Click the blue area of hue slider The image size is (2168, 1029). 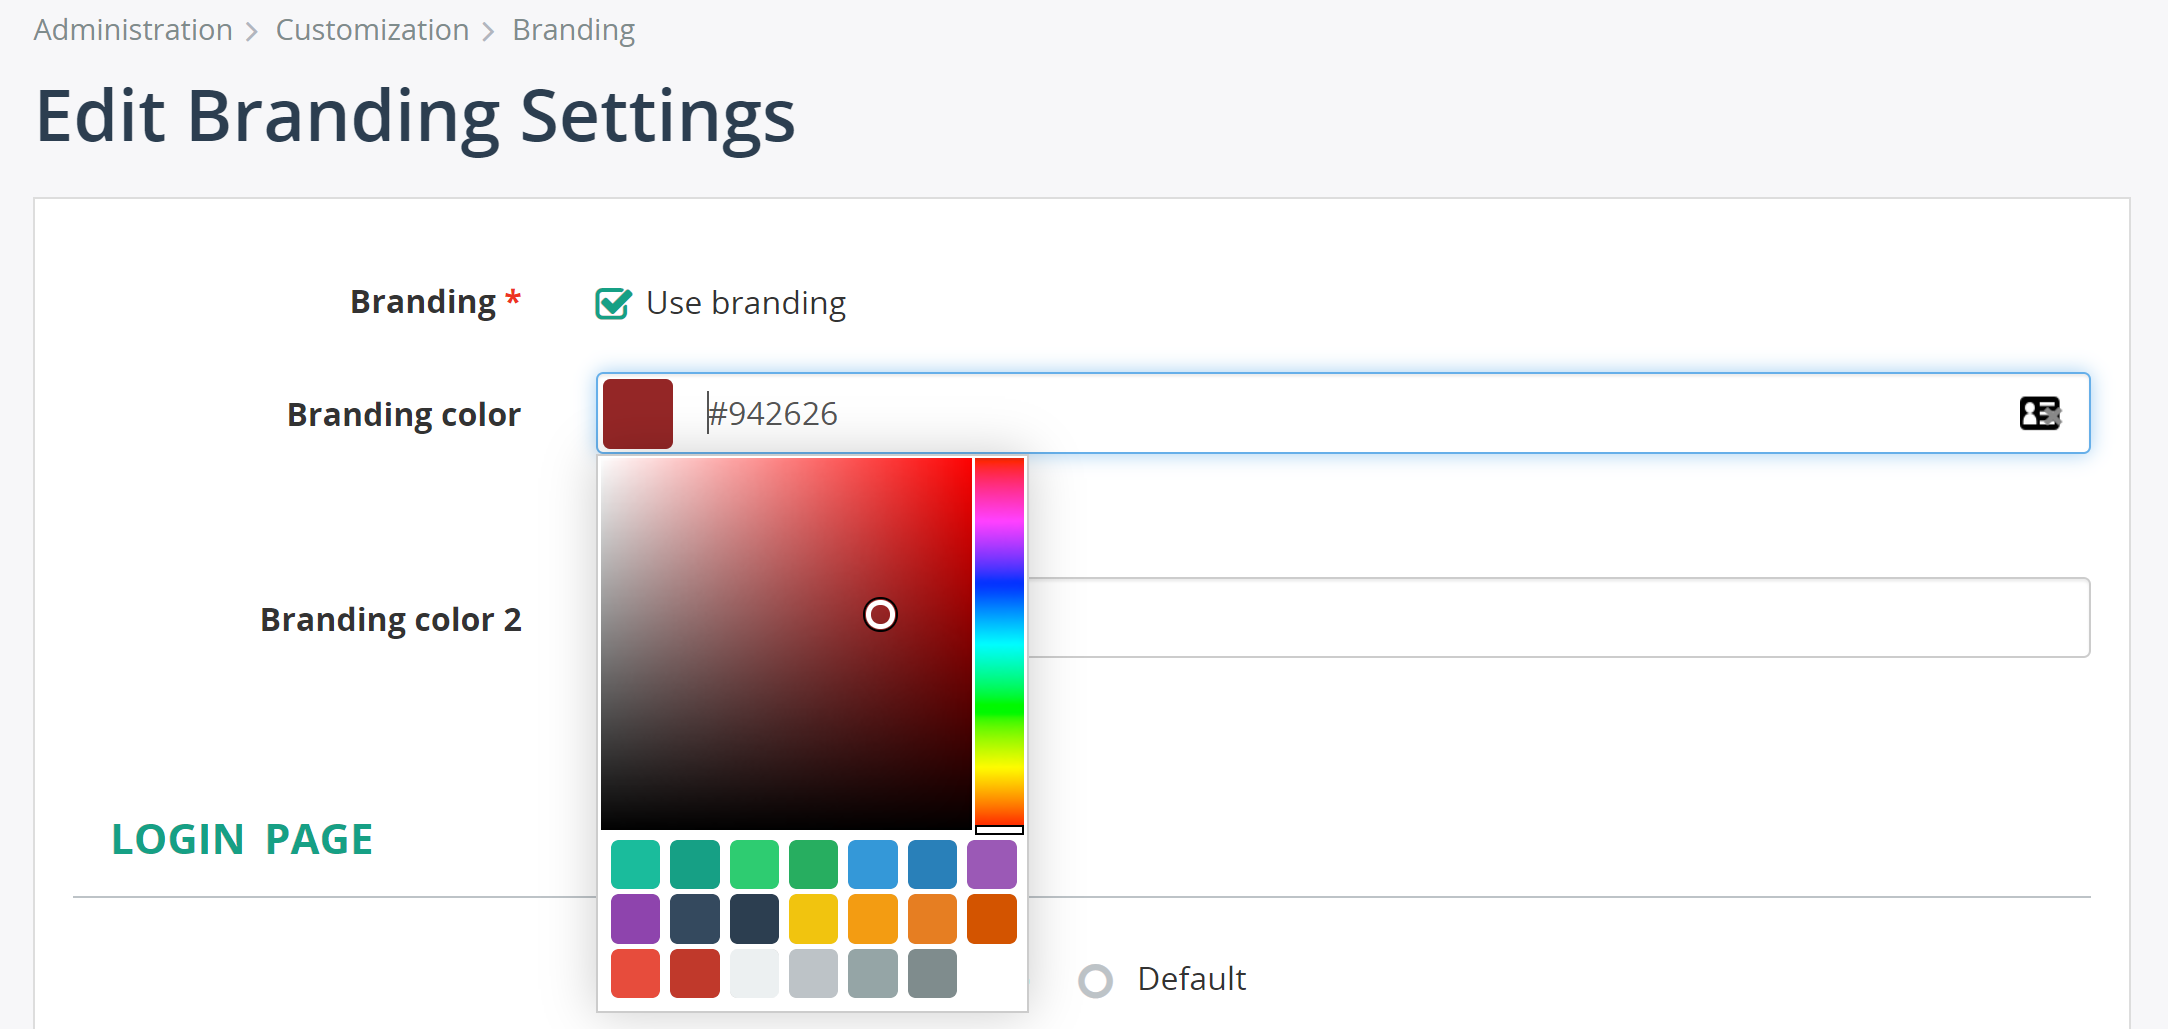pos(999,580)
